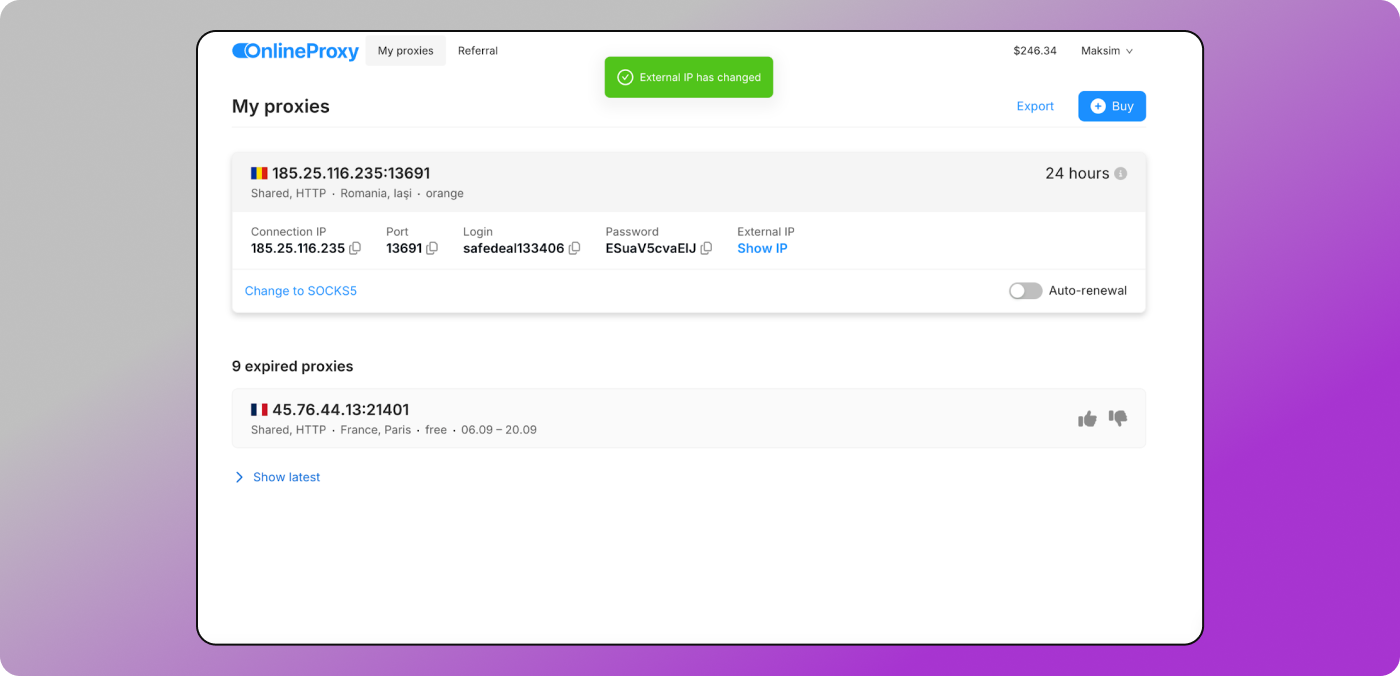This screenshot has width=1400, height=676.
Task: Click the Export link
Action: coord(1035,106)
